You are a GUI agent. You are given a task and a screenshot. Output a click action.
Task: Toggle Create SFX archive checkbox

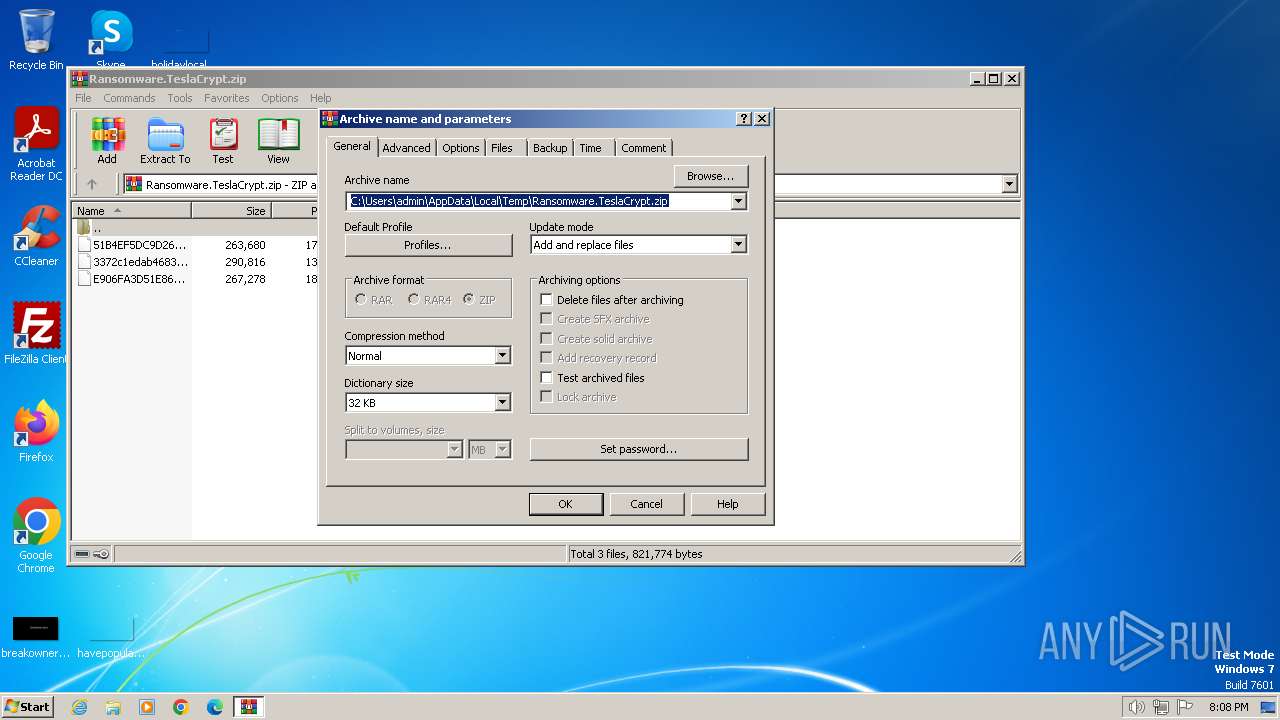point(546,319)
